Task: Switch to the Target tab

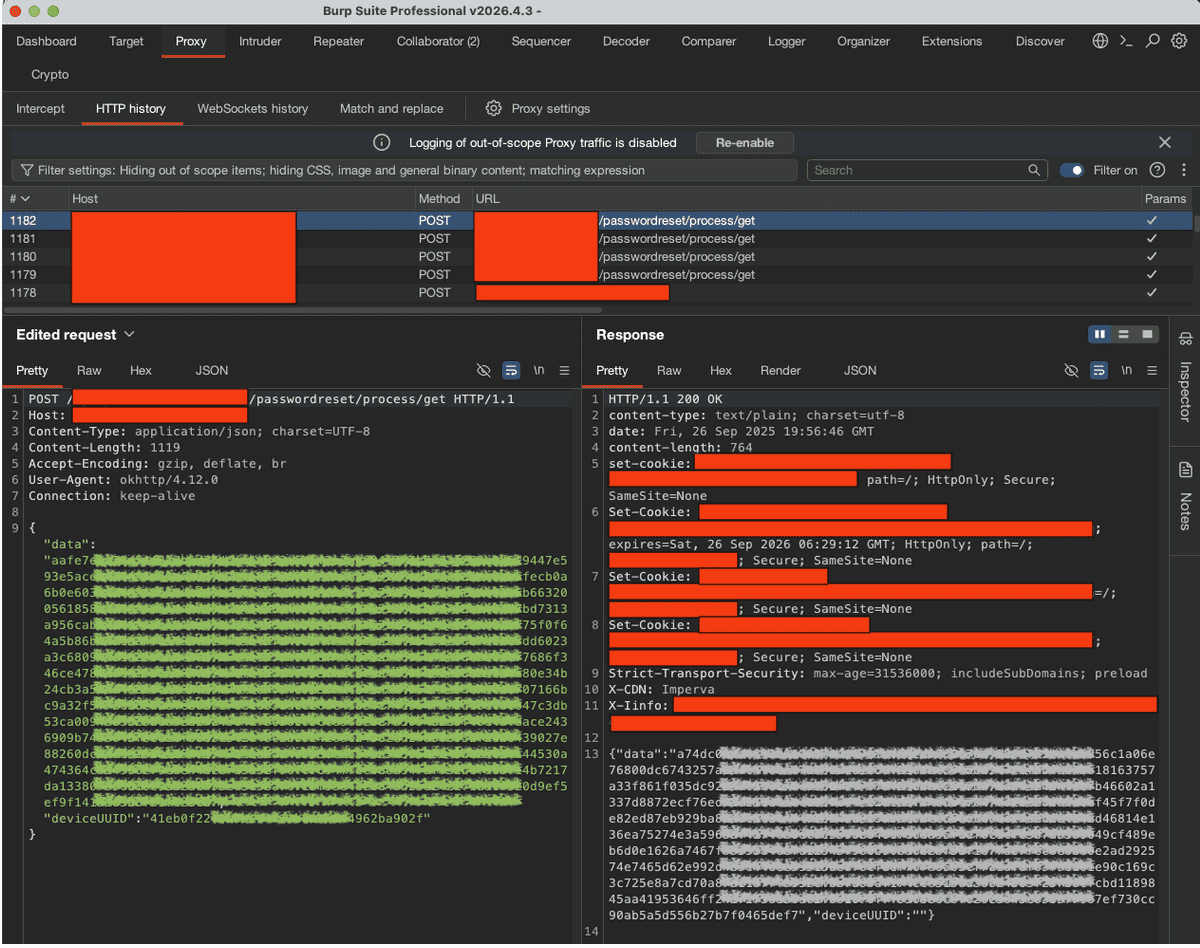Action: (x=126, y=41)
